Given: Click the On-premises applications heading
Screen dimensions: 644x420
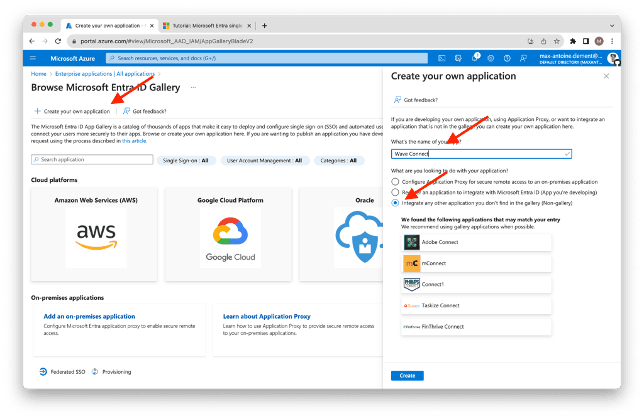Looking at the screenshot, I should click(67, 298).
